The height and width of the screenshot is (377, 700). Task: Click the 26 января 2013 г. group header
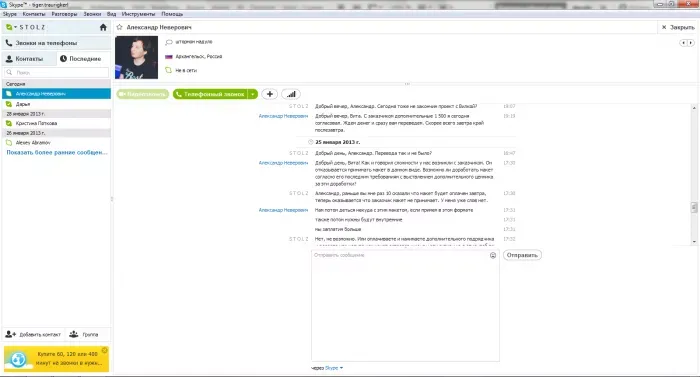(56, 133)
